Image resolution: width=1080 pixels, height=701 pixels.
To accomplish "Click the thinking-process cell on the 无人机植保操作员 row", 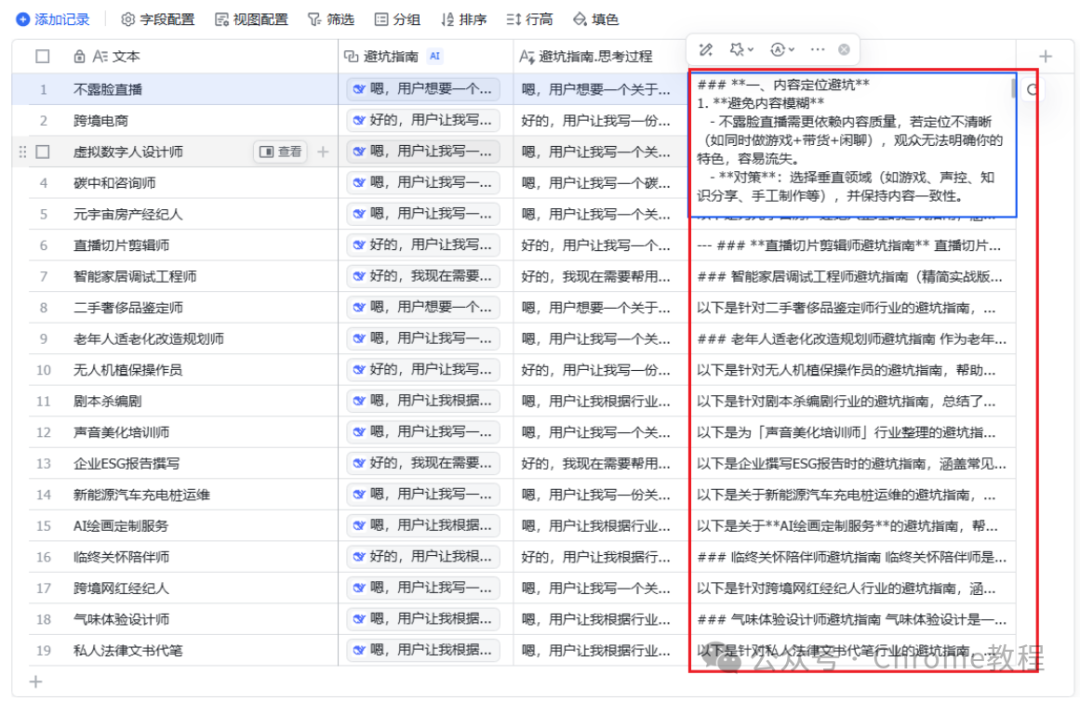I will point(601,370).
